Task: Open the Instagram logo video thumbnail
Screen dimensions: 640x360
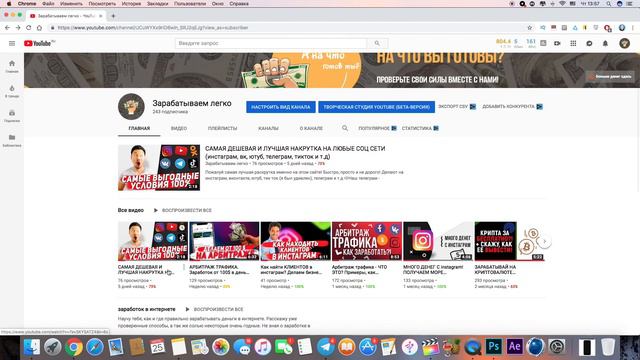Action: (438, 241)
